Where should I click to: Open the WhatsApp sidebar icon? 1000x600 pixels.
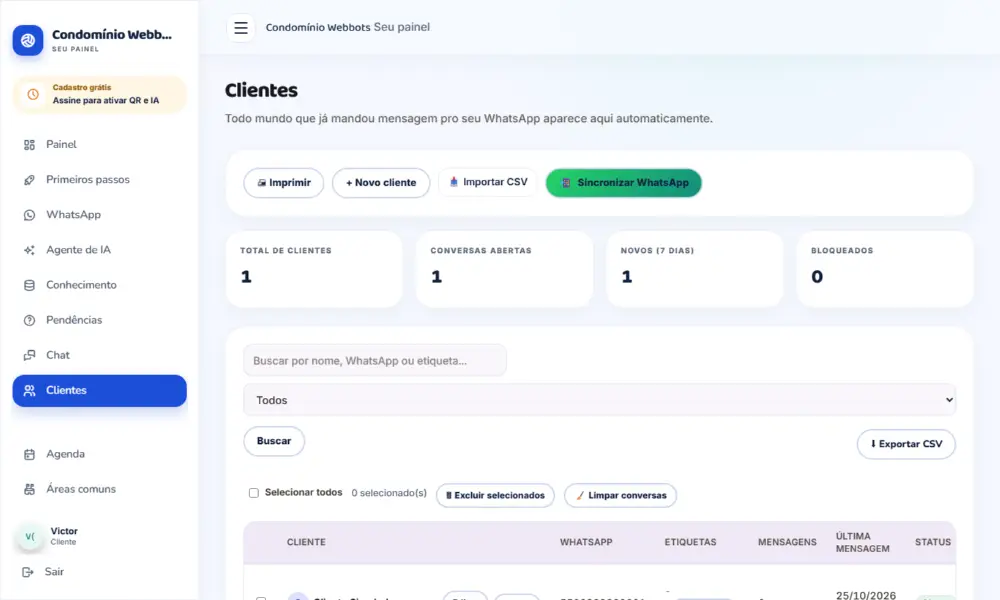click(x=29, y=215)
